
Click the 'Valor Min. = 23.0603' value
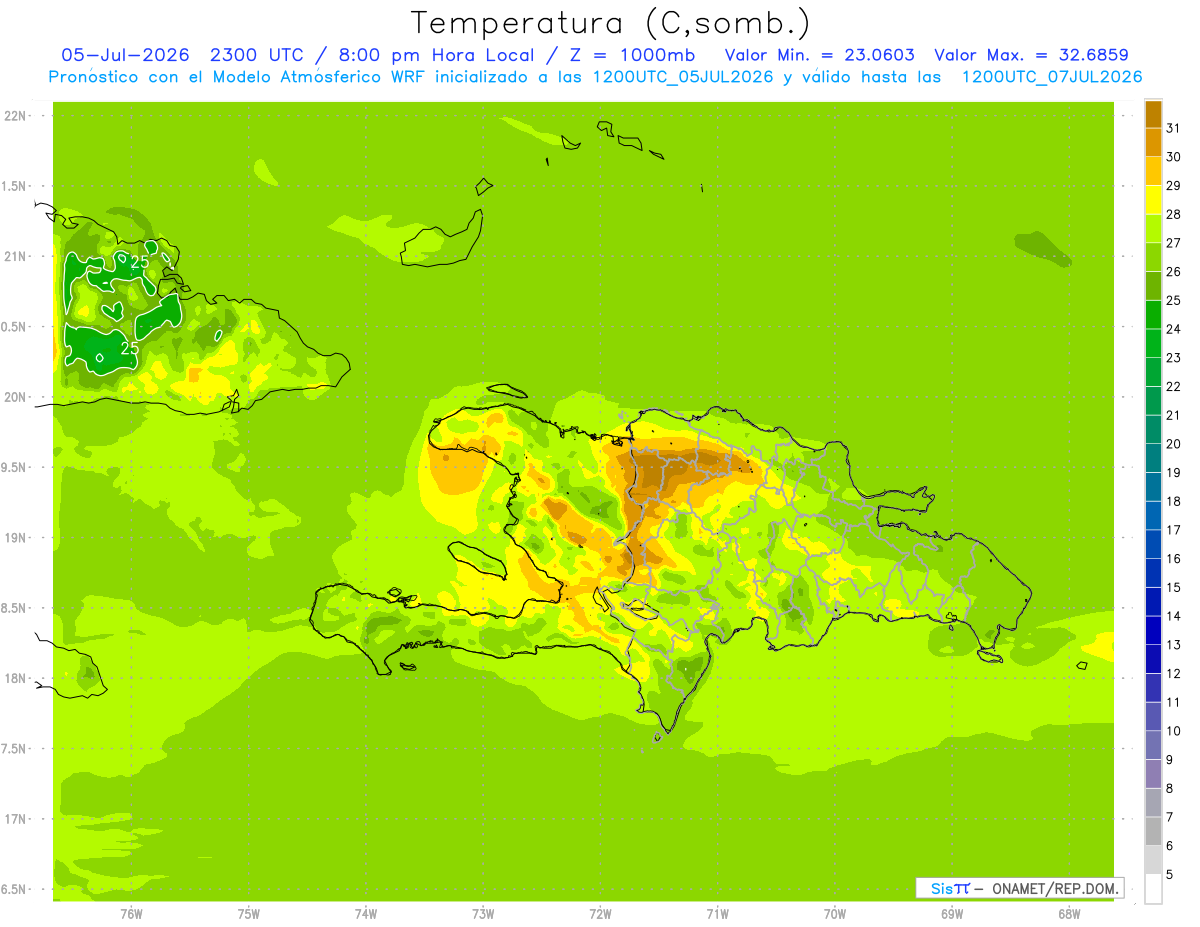[x=819, y=55]
